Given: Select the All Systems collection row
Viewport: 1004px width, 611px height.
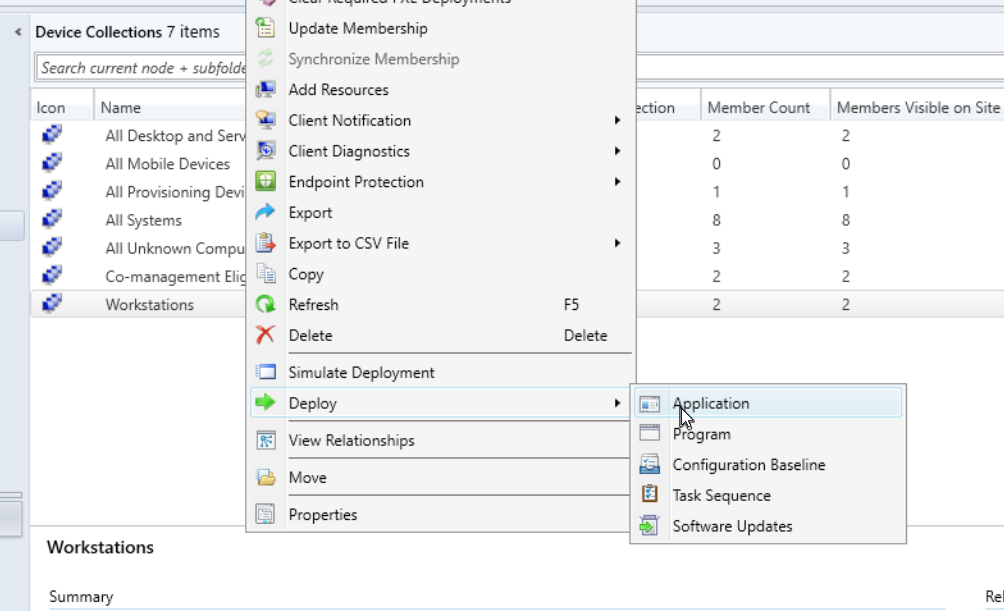Looking at the screenshot, I should [x=143, y=220].
